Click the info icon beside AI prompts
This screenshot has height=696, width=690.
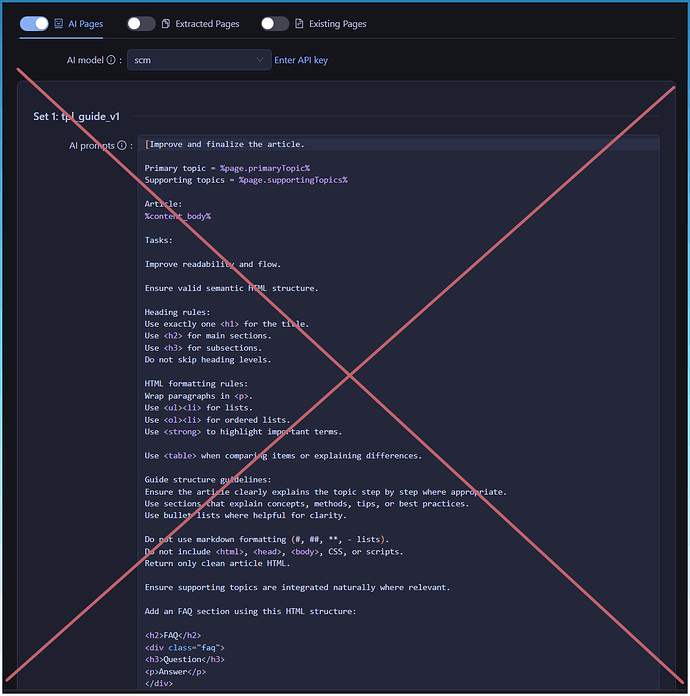122,145
